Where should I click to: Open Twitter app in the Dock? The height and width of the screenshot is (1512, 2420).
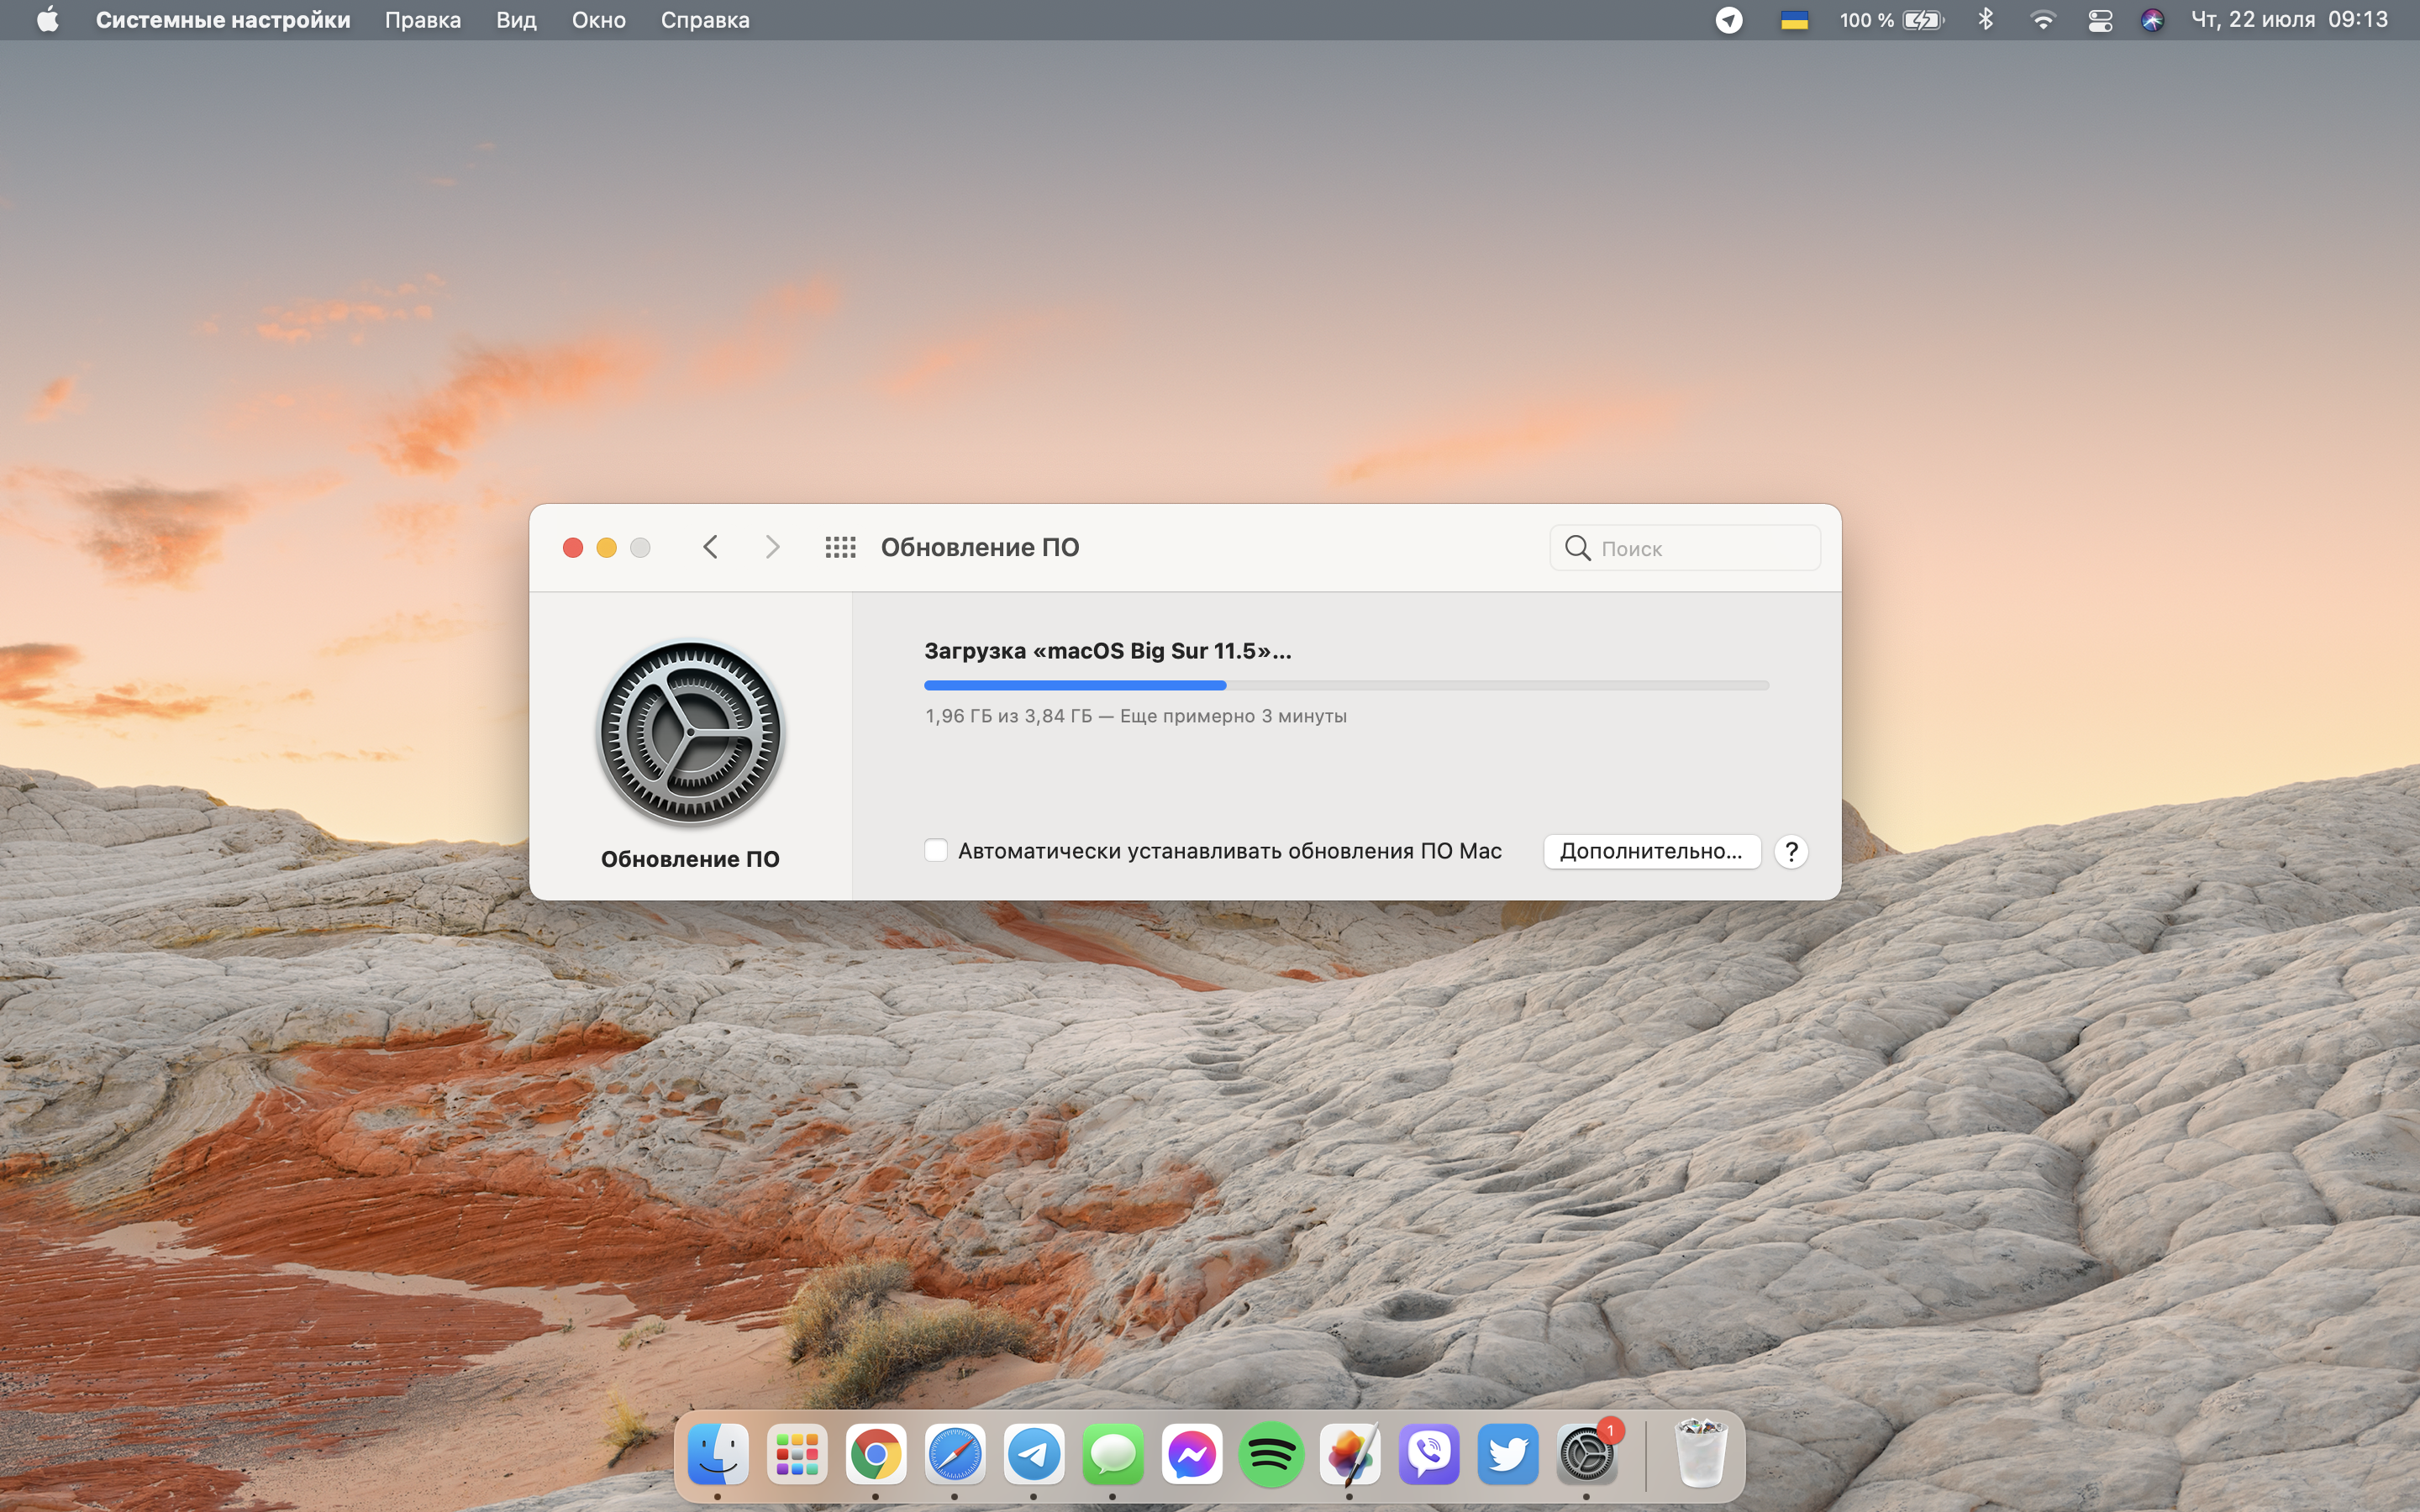tap(1508, 1455)
